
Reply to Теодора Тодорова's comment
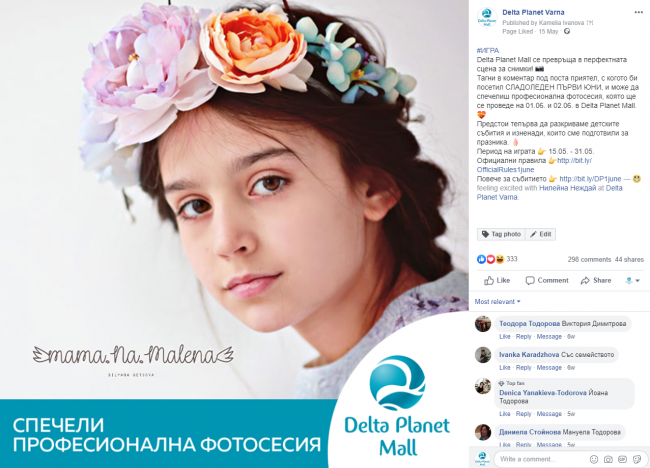(524, 337)
